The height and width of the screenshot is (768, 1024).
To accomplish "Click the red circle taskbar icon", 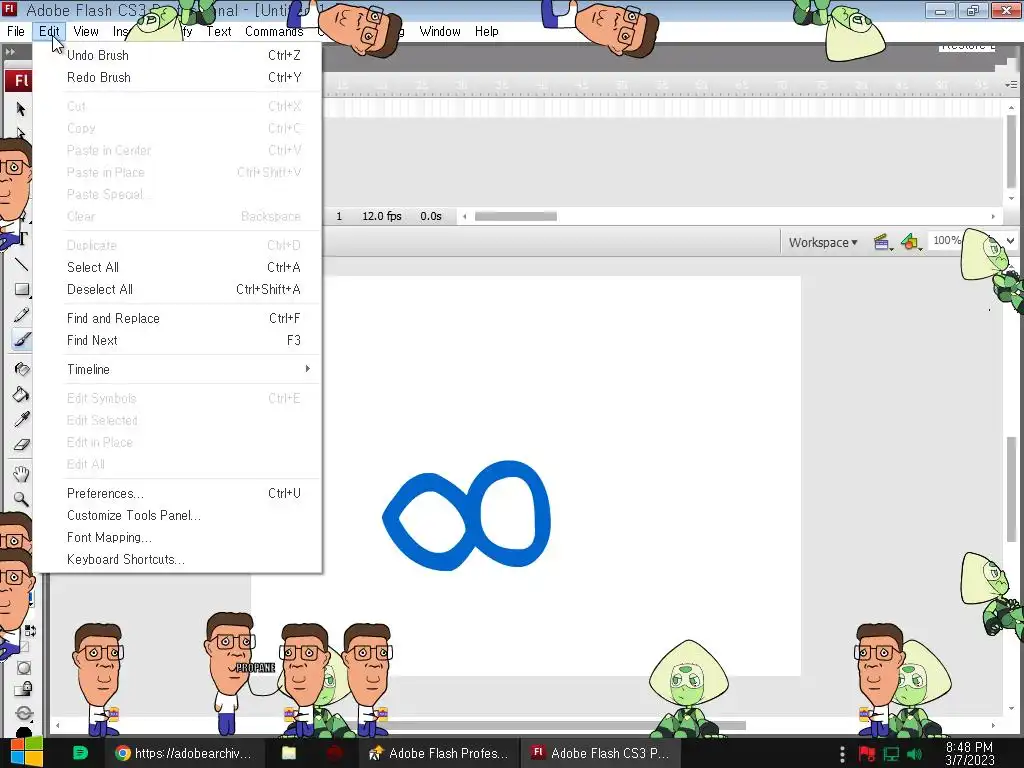I will [334, 753].
